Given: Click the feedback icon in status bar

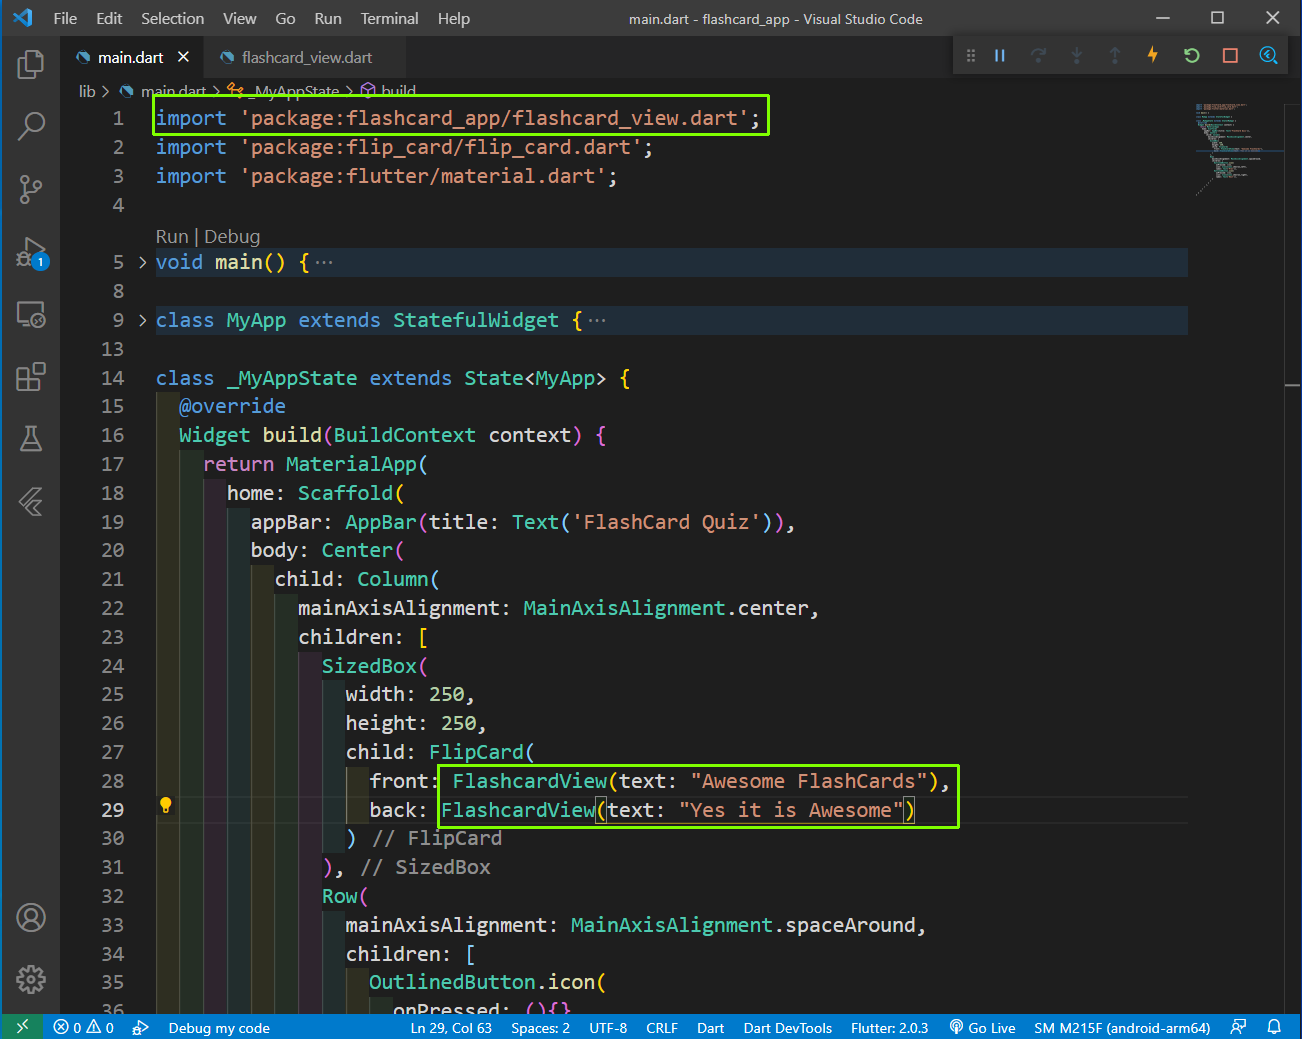Looking at the screenshot, I should pyautogui.click(x=1238, y=1027).
